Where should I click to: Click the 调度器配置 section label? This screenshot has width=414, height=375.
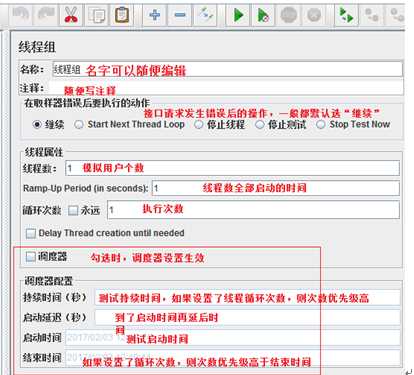point(48,281)
